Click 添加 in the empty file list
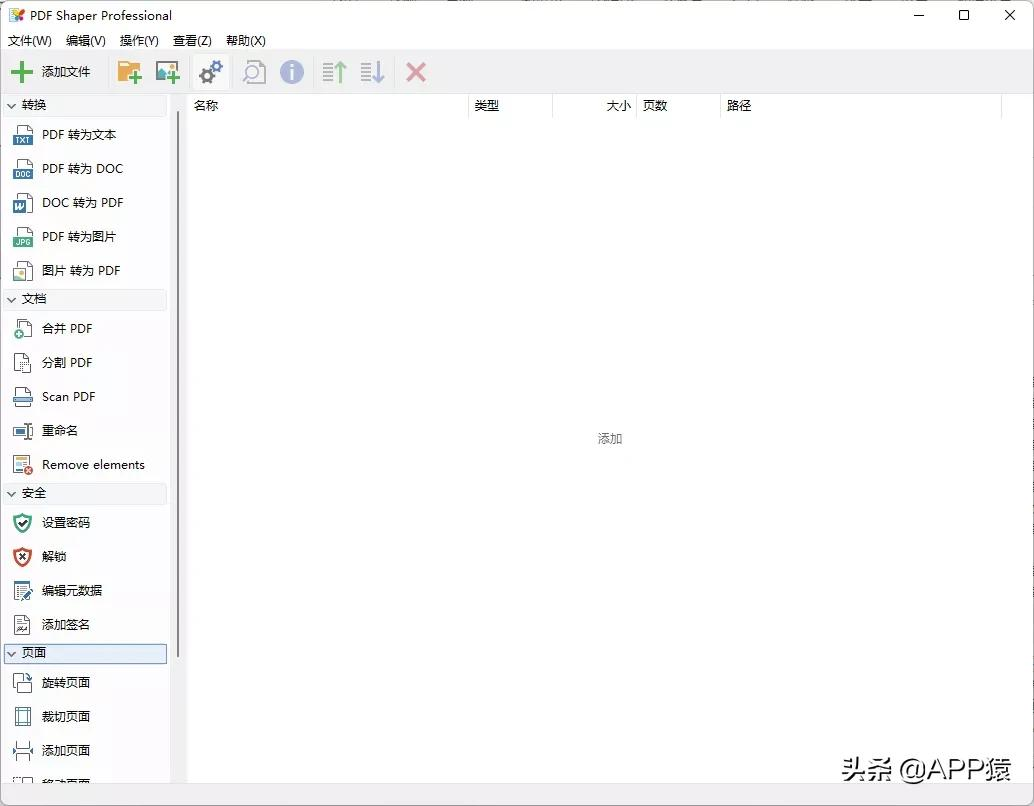Image resolution: width=1034 pixels, height=806 pixels. click(609, 438)
